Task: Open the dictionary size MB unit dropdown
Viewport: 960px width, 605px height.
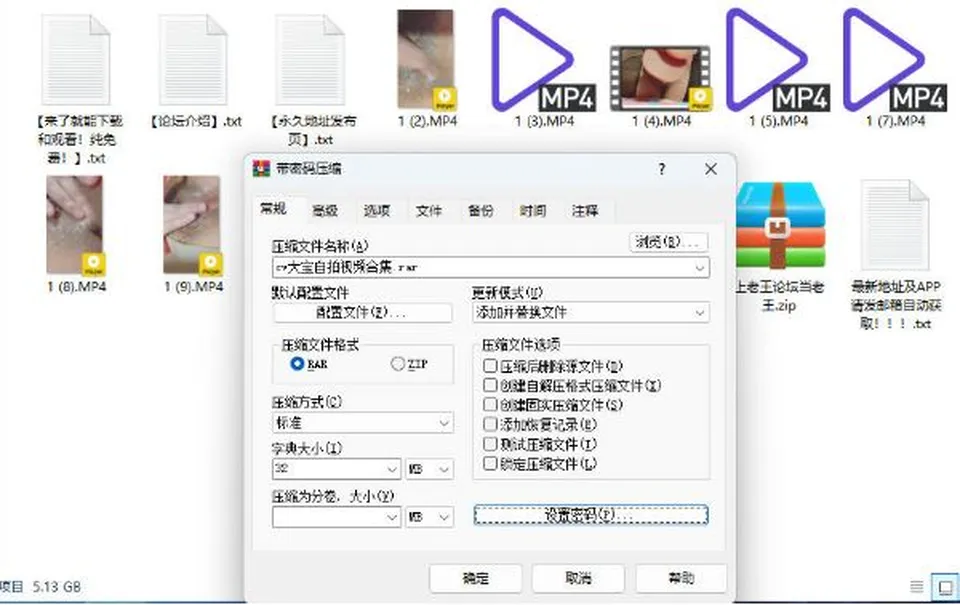Action: tap(429, 469)
